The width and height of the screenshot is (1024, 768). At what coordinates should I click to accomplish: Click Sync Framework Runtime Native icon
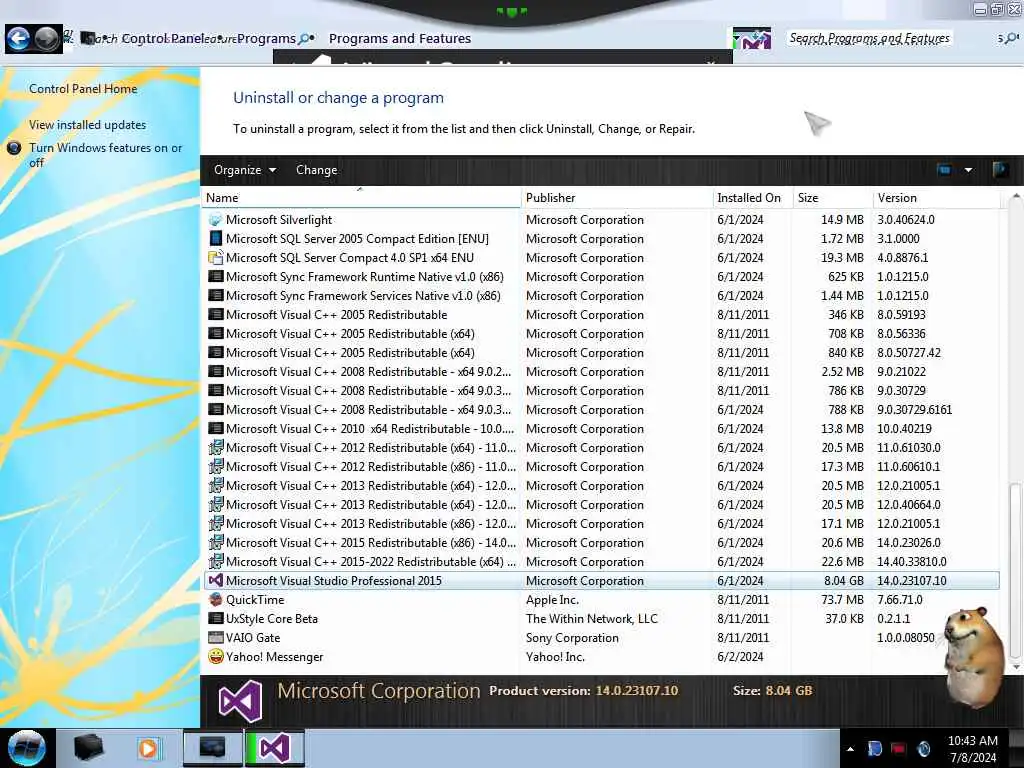pyautogui.click(x=215, y=277)
